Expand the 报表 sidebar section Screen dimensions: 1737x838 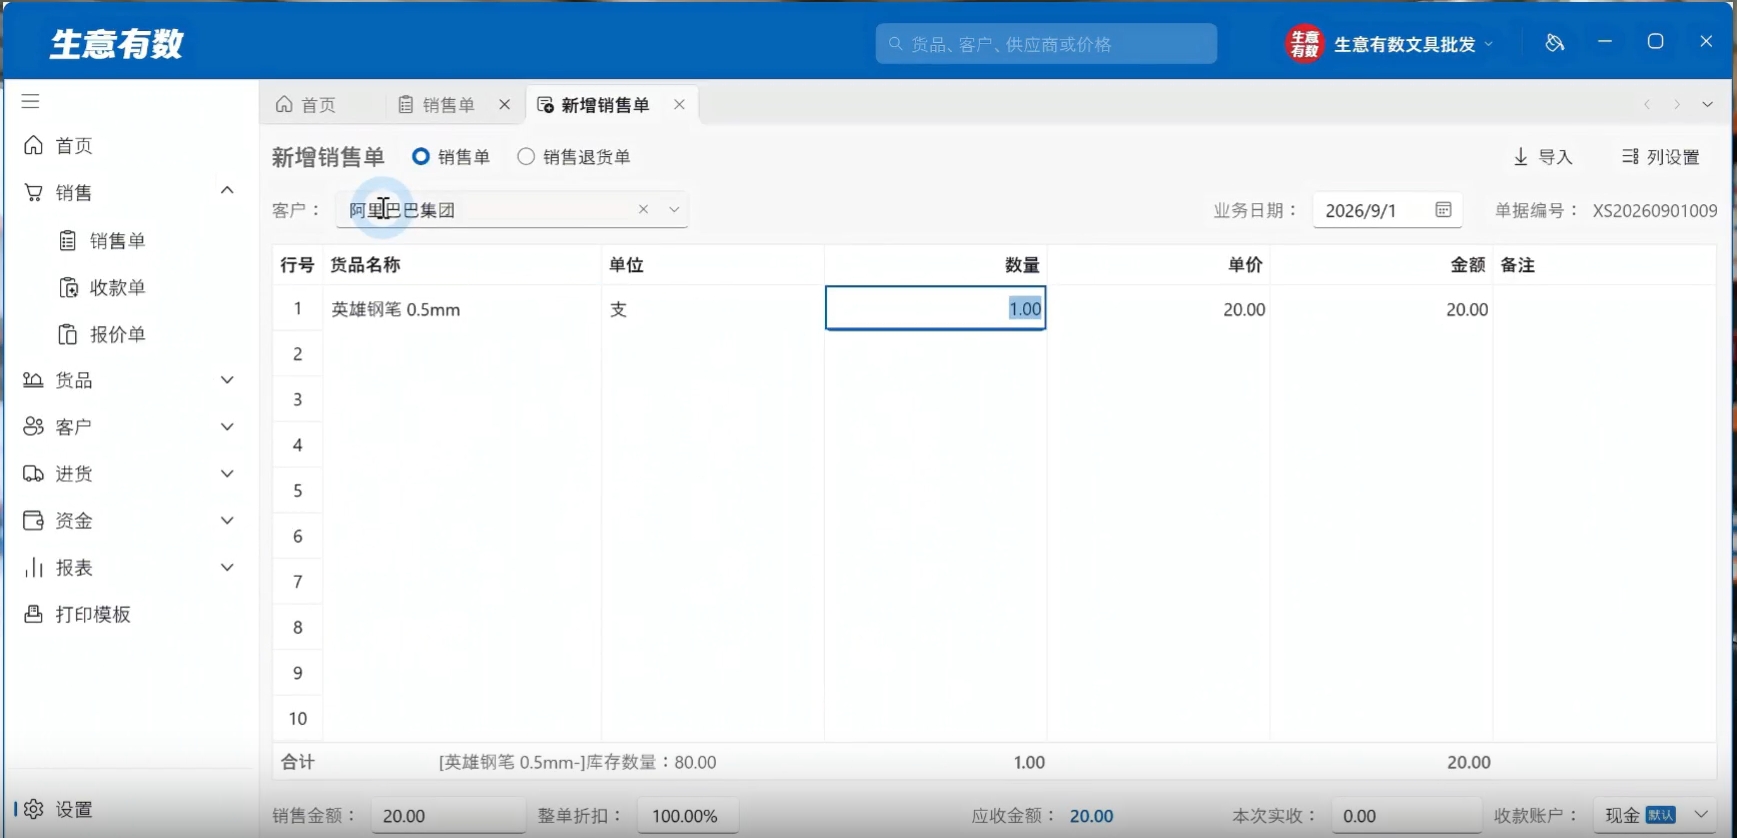point(228,568)
